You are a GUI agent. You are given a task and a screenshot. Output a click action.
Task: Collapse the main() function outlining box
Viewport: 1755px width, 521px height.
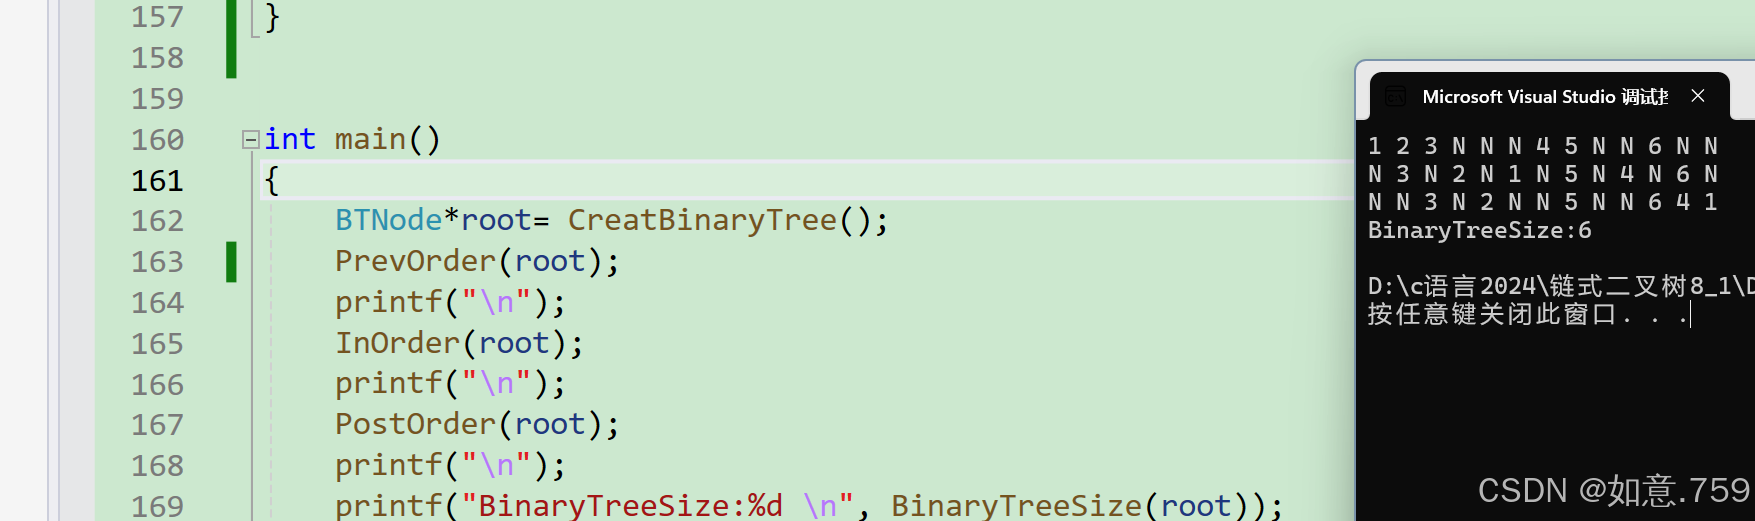click(x=251, y=140)
